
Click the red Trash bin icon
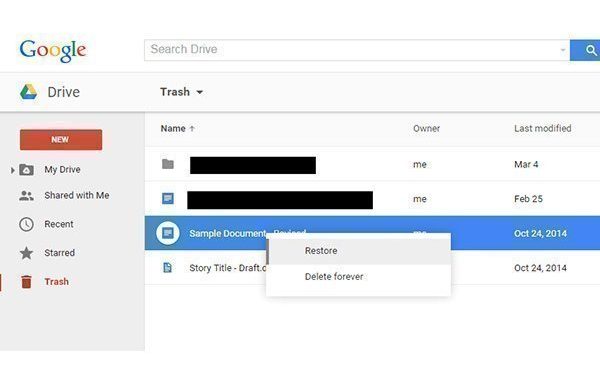point(26,282)
